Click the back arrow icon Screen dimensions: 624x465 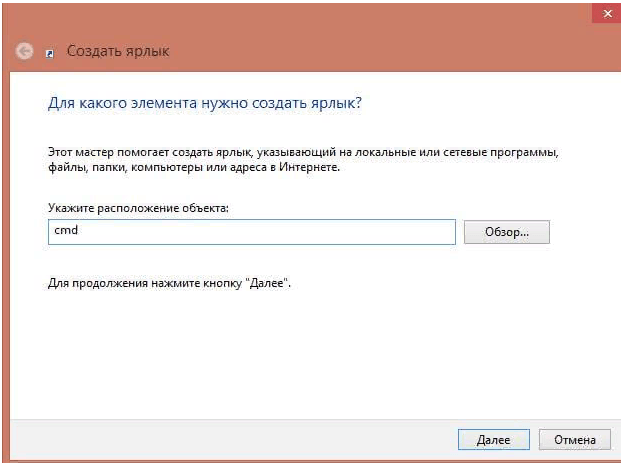click(x=24, y=51)
